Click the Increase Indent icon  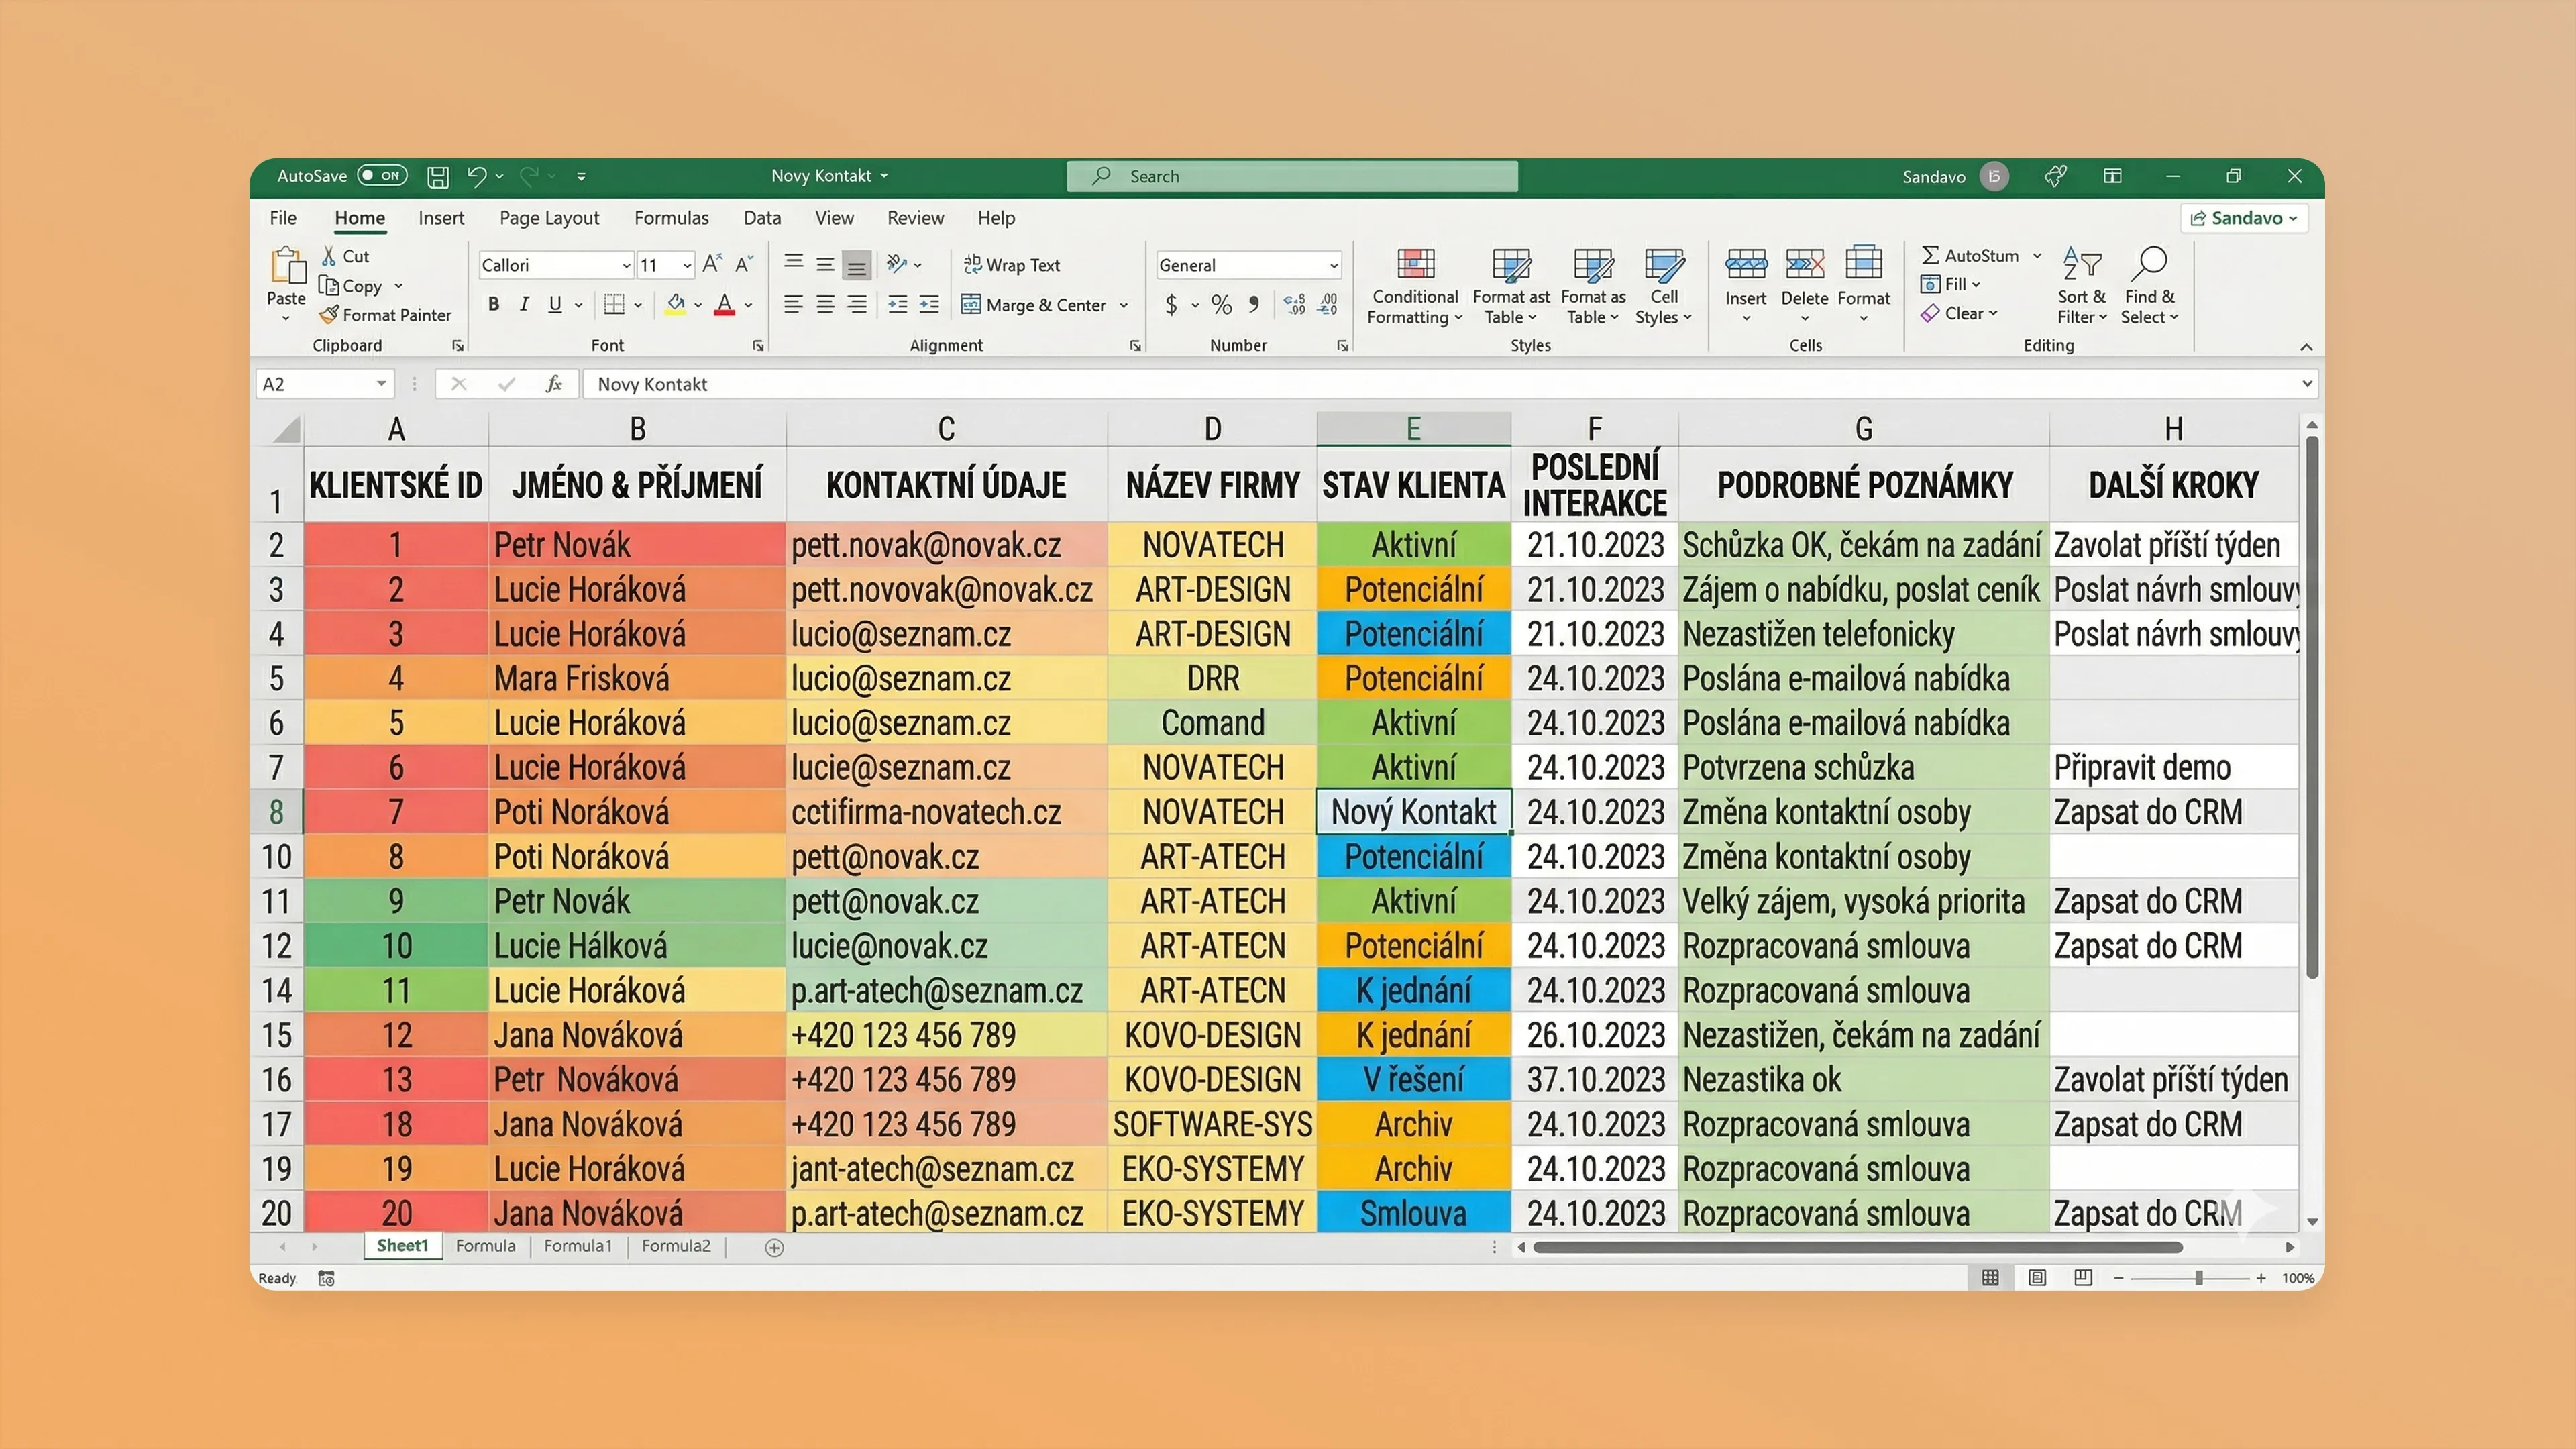(929, 304)
